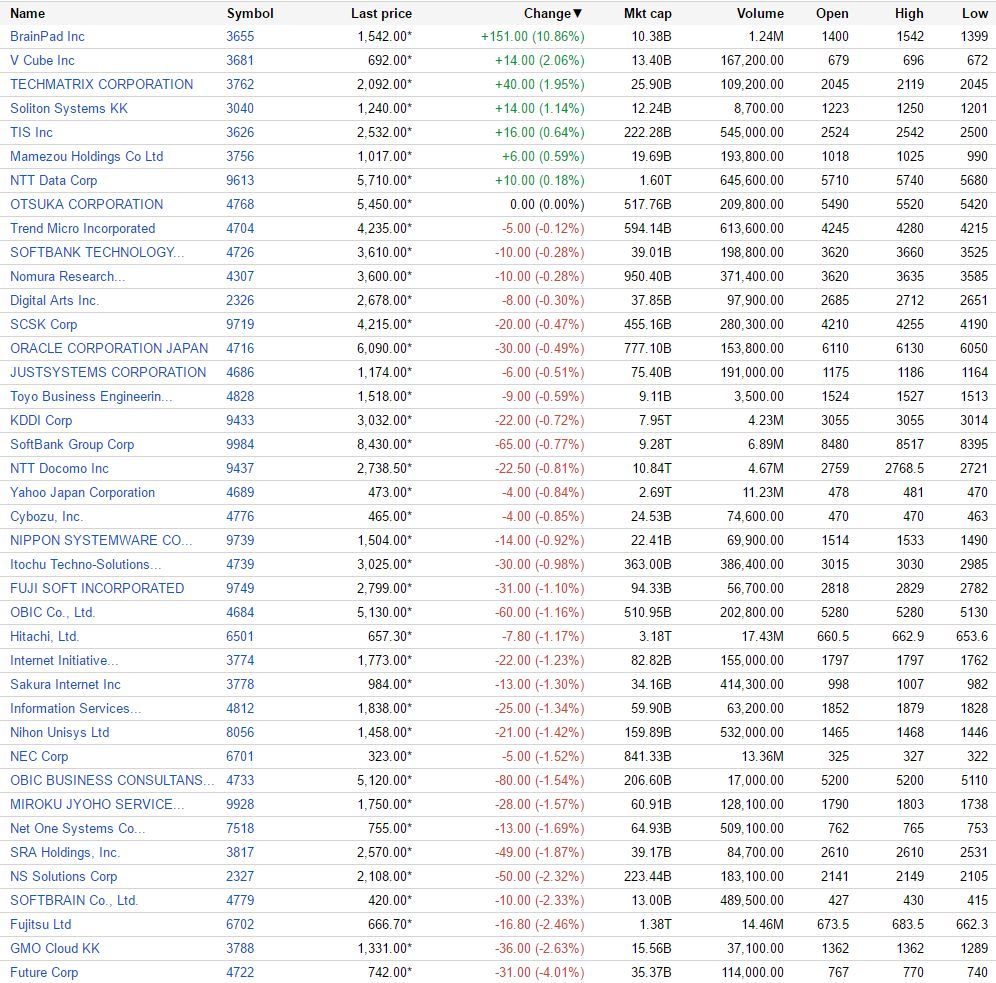Sort by Mkt cap column header
Image resolution: width=996 pixels, height=983 pixels.
647,13
